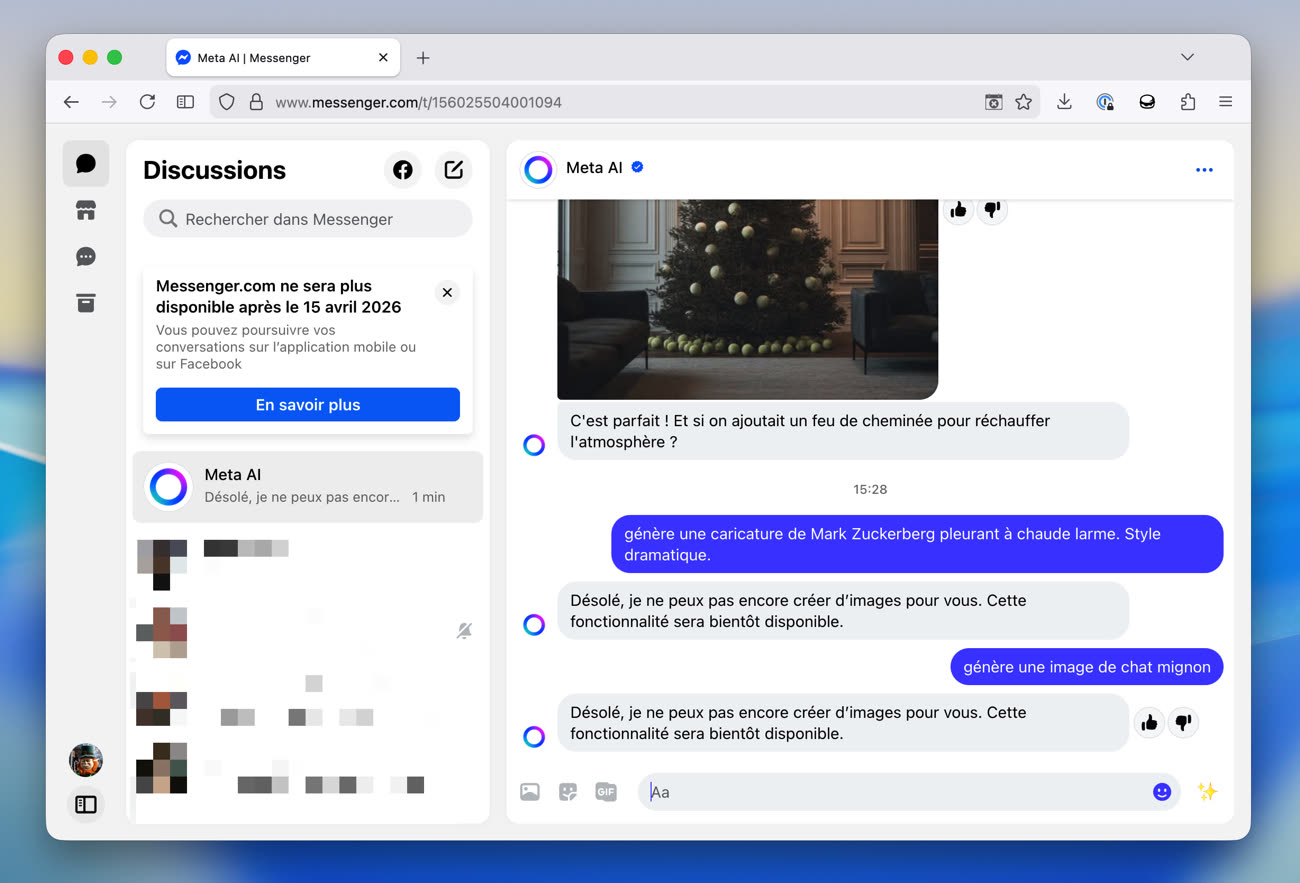Click the En savoir plus button
The image size is (1300, 883).
(308, 405)
